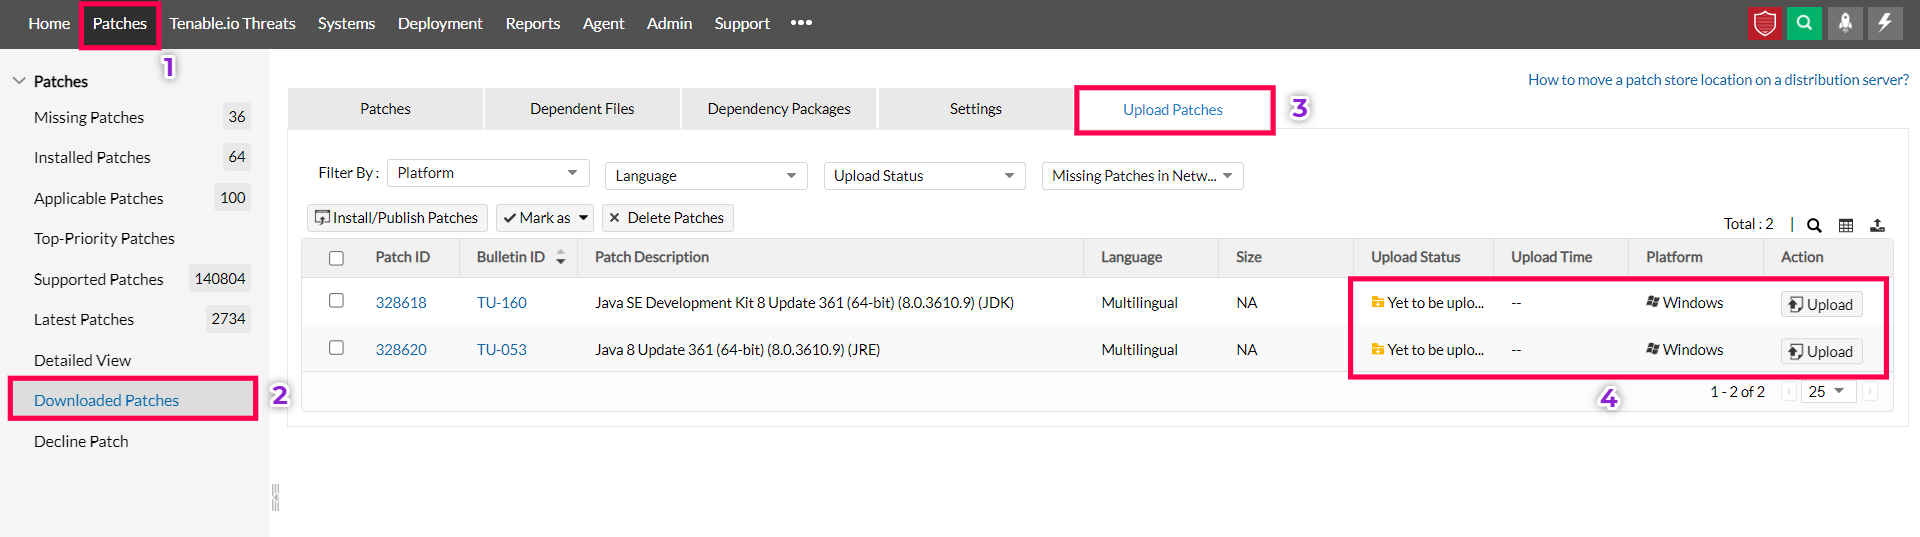
Task: Click the table search magnifier icon
Action: tap(1814, 225)
